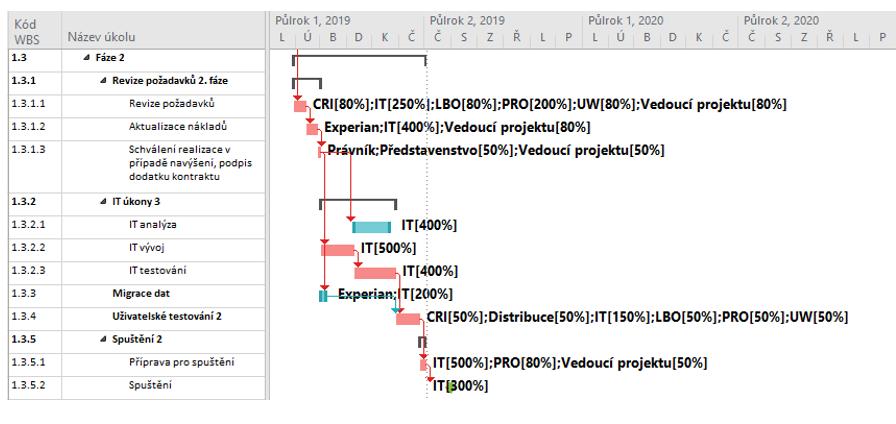Image resolution: width=896 pixels, height=424 pixels.
Task: Click the IT testování red Gantt bar
Action: (x=375, y=273)
